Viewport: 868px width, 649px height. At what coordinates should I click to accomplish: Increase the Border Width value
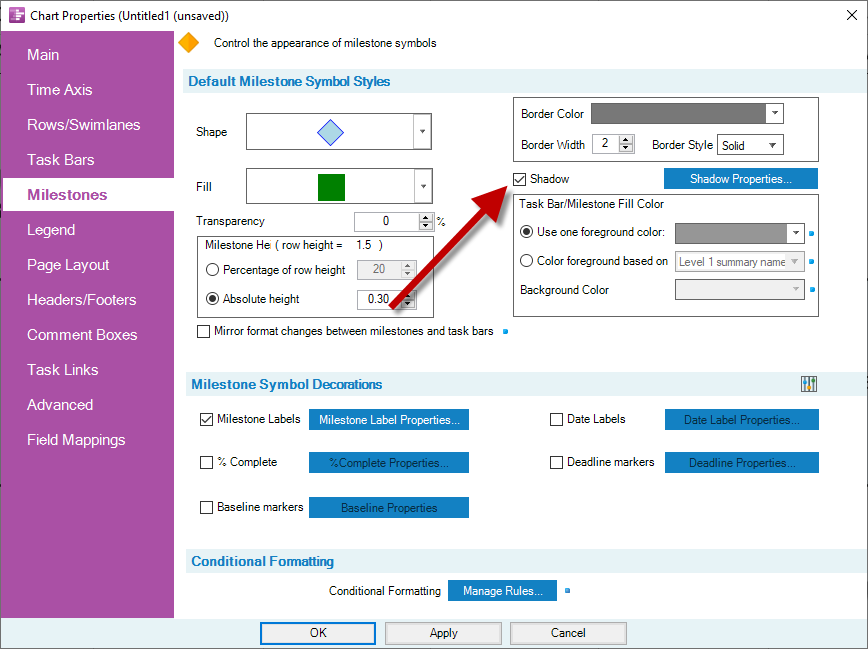pyautogui.click(x=626, y=140)
